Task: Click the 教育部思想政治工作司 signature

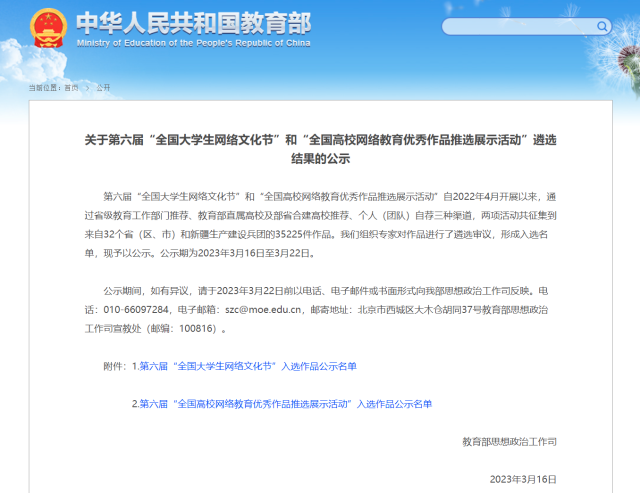Action: click(509, 441)
